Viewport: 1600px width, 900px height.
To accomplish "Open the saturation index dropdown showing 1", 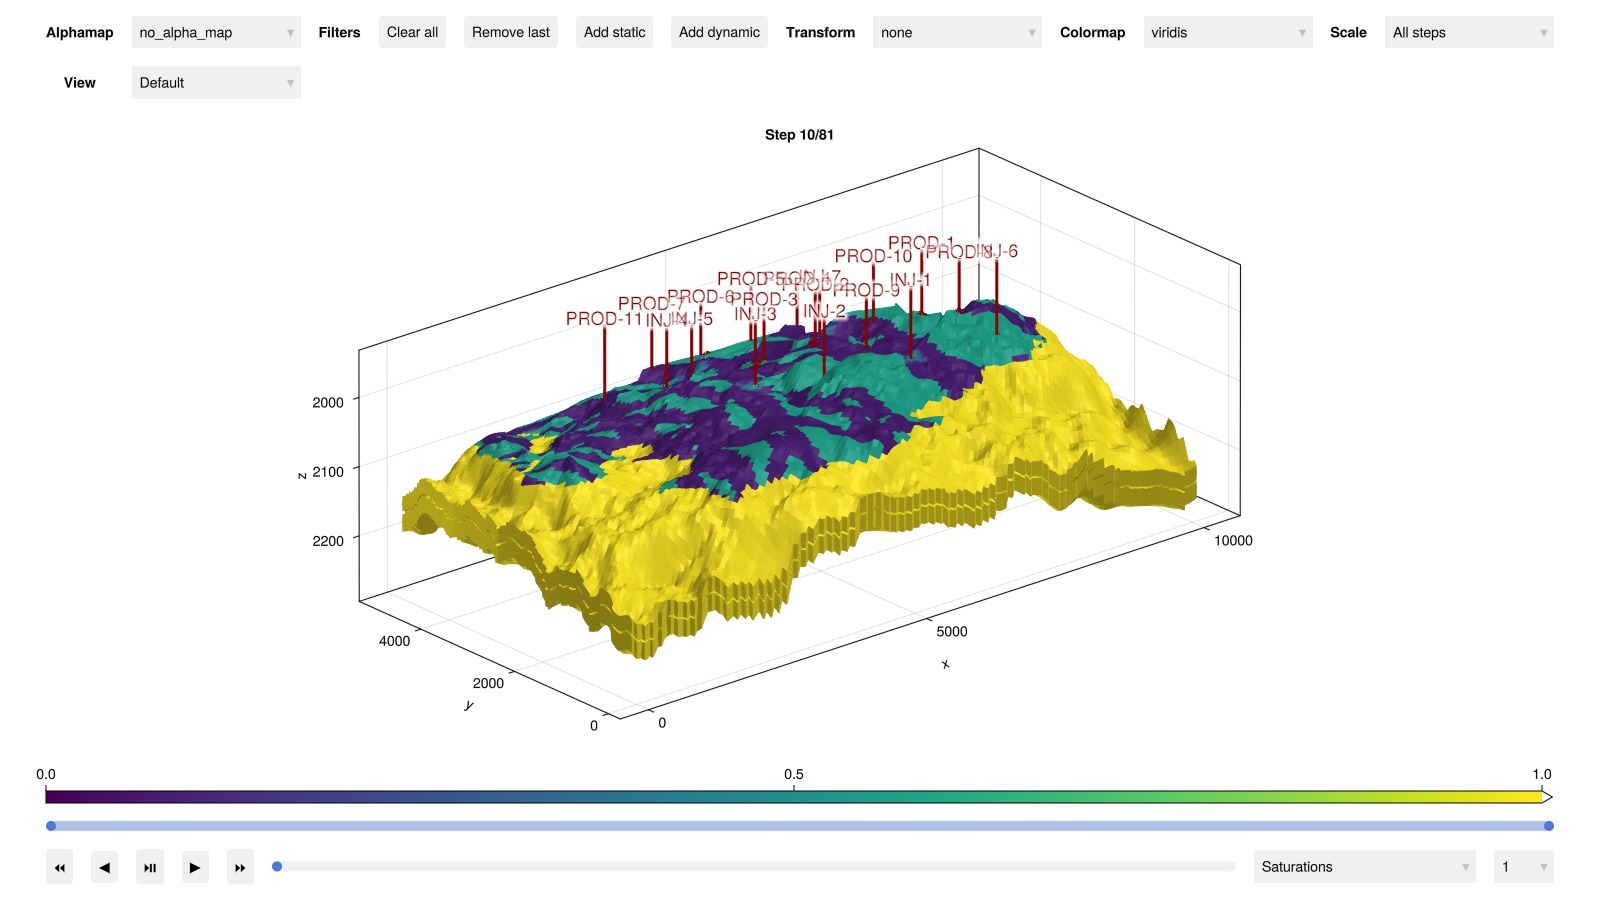I will [x=1522, y=867].
